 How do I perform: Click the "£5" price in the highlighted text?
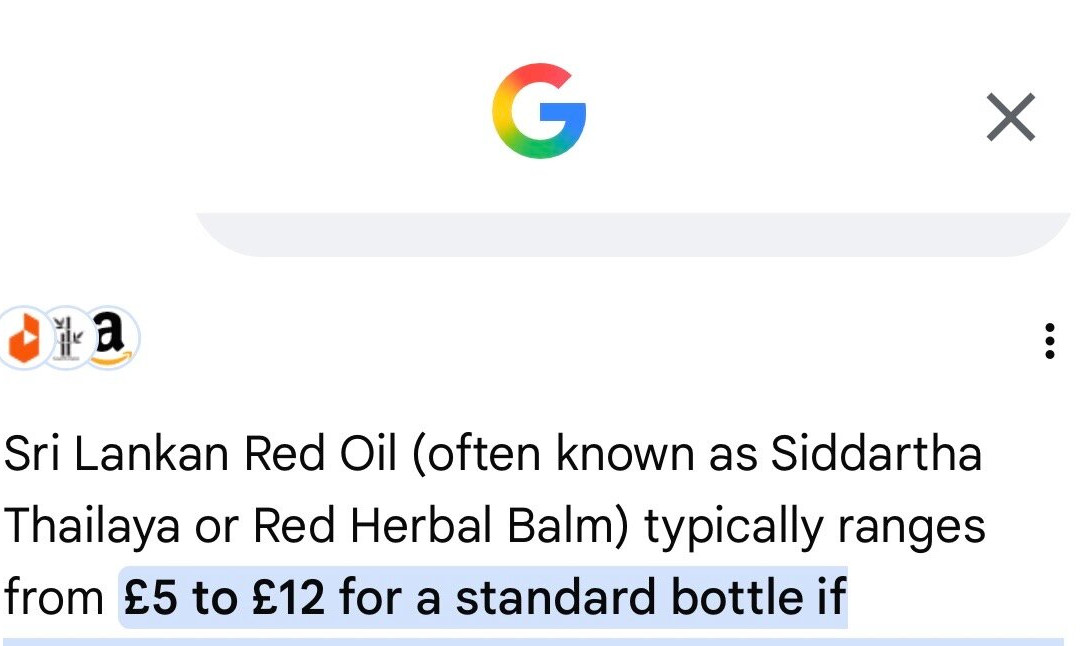pyautogui.click(x=150, y=597)
